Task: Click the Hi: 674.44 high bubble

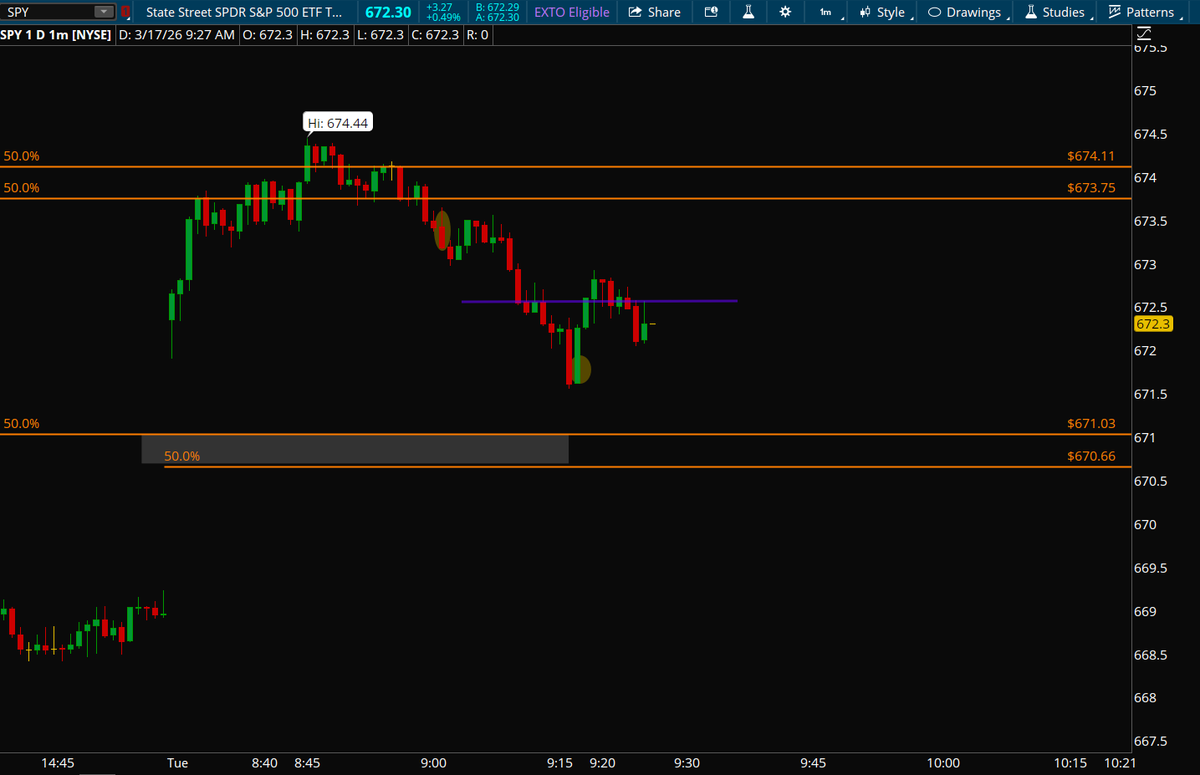Action: click(x=340, y=123)
